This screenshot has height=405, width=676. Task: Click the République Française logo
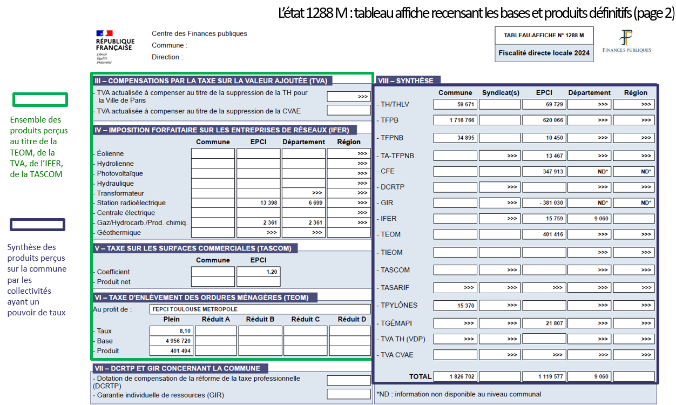point(115,47)
